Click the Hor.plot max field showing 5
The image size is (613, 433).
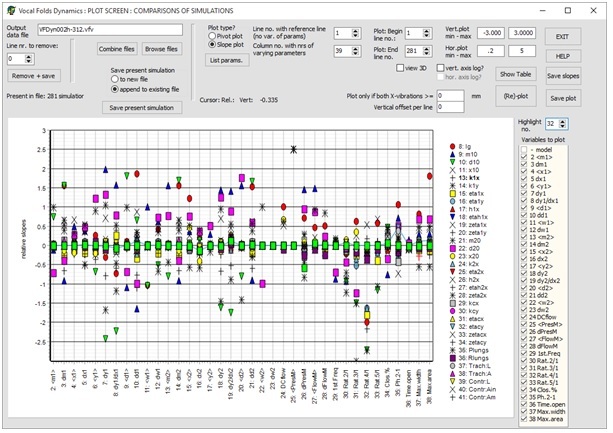coord(522,51)
